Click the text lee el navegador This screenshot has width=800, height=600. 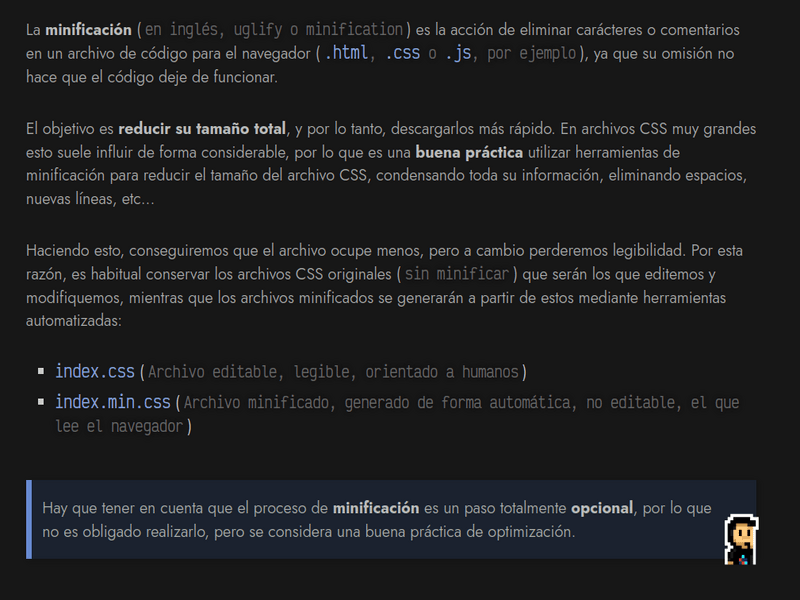(x=119, y=427)
